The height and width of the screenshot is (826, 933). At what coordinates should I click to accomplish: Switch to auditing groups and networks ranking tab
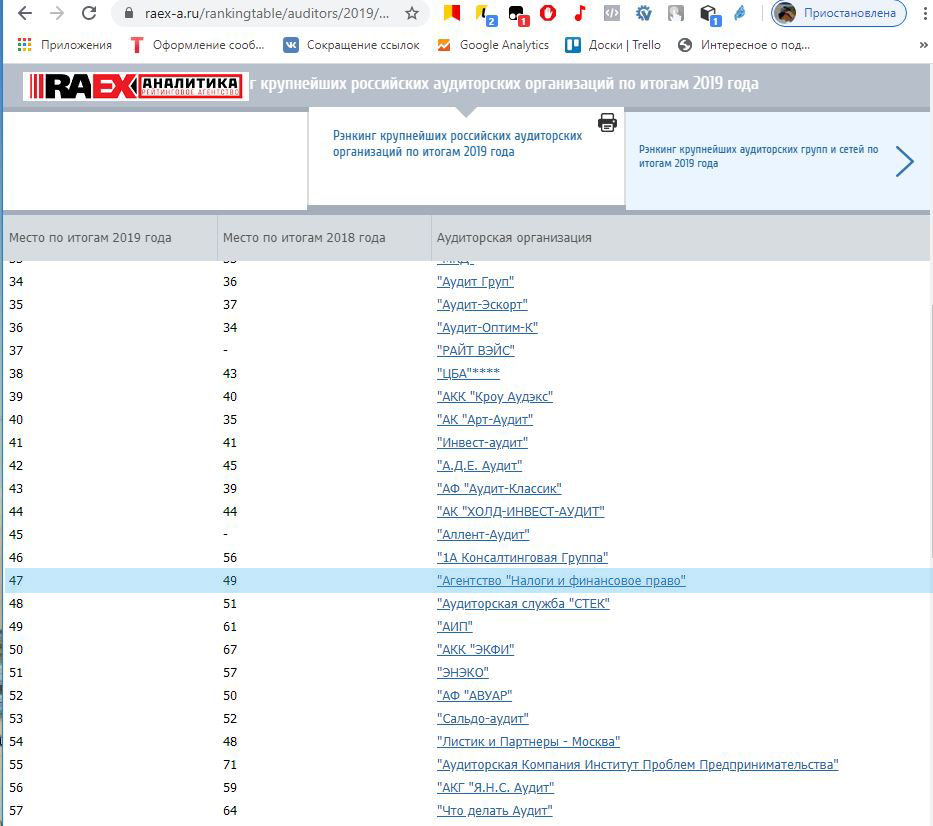pos(758,156)
